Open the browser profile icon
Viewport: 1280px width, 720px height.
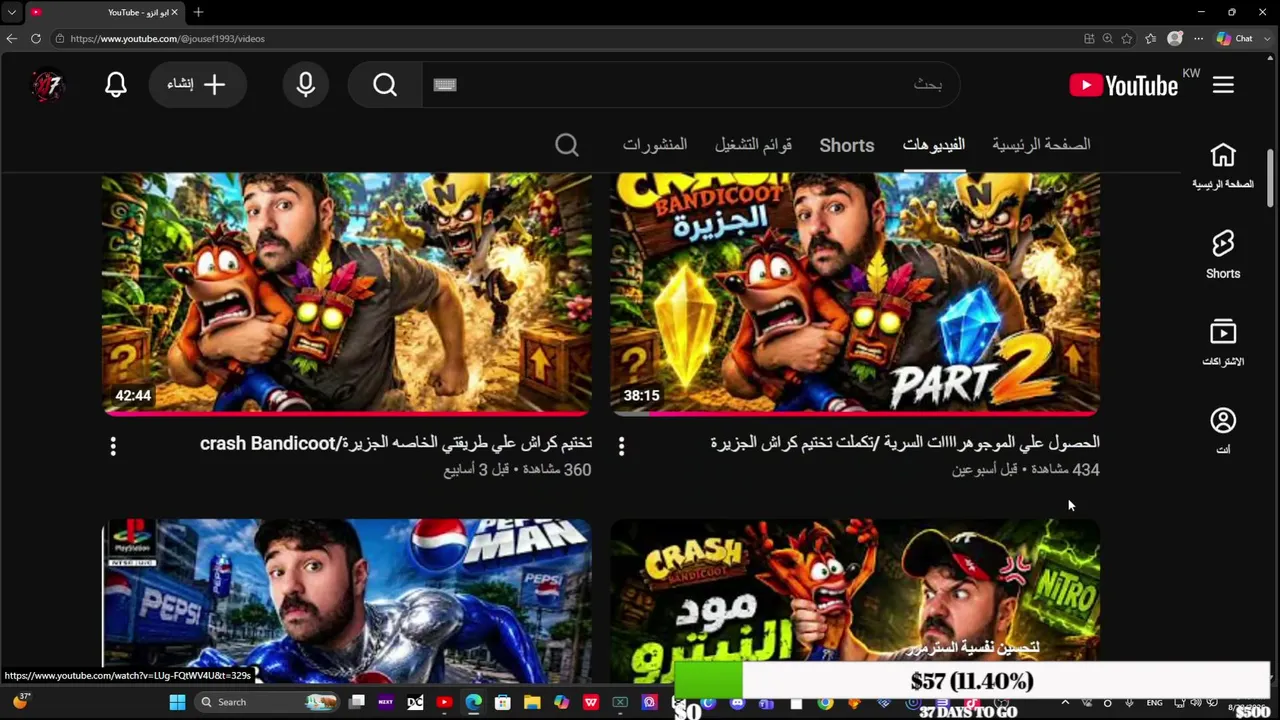1175,38
